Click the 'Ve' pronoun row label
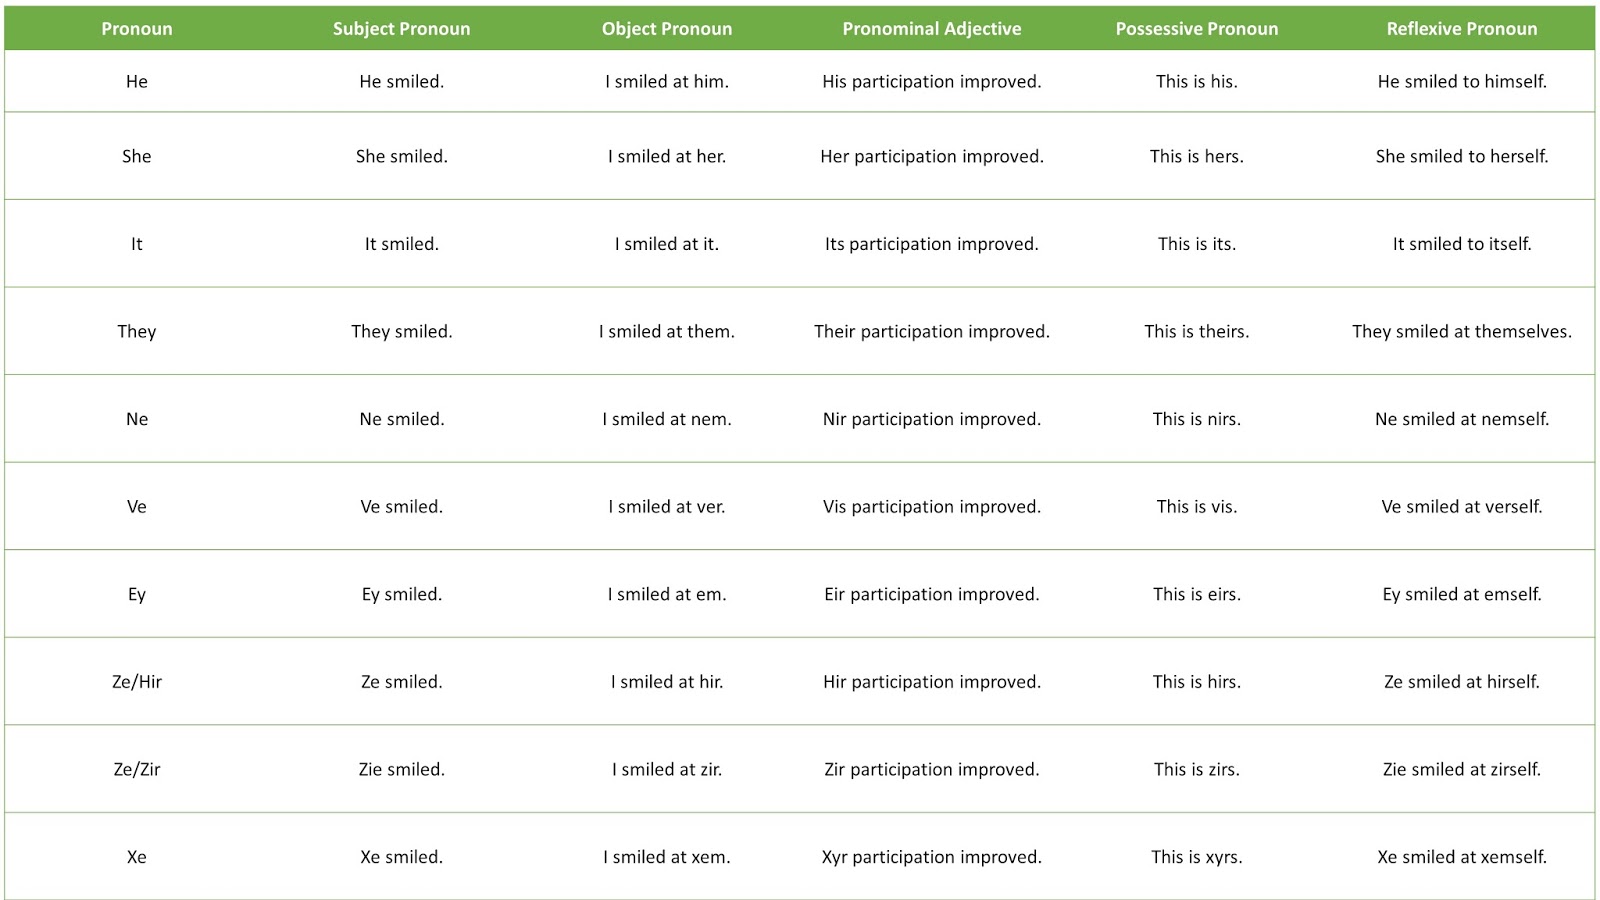The image size is (1600, 900). point(137,507)
